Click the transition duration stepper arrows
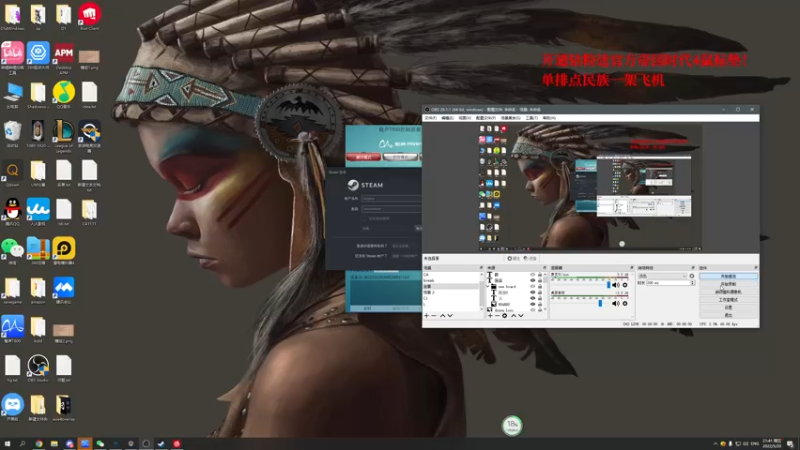 pos(692,283)
